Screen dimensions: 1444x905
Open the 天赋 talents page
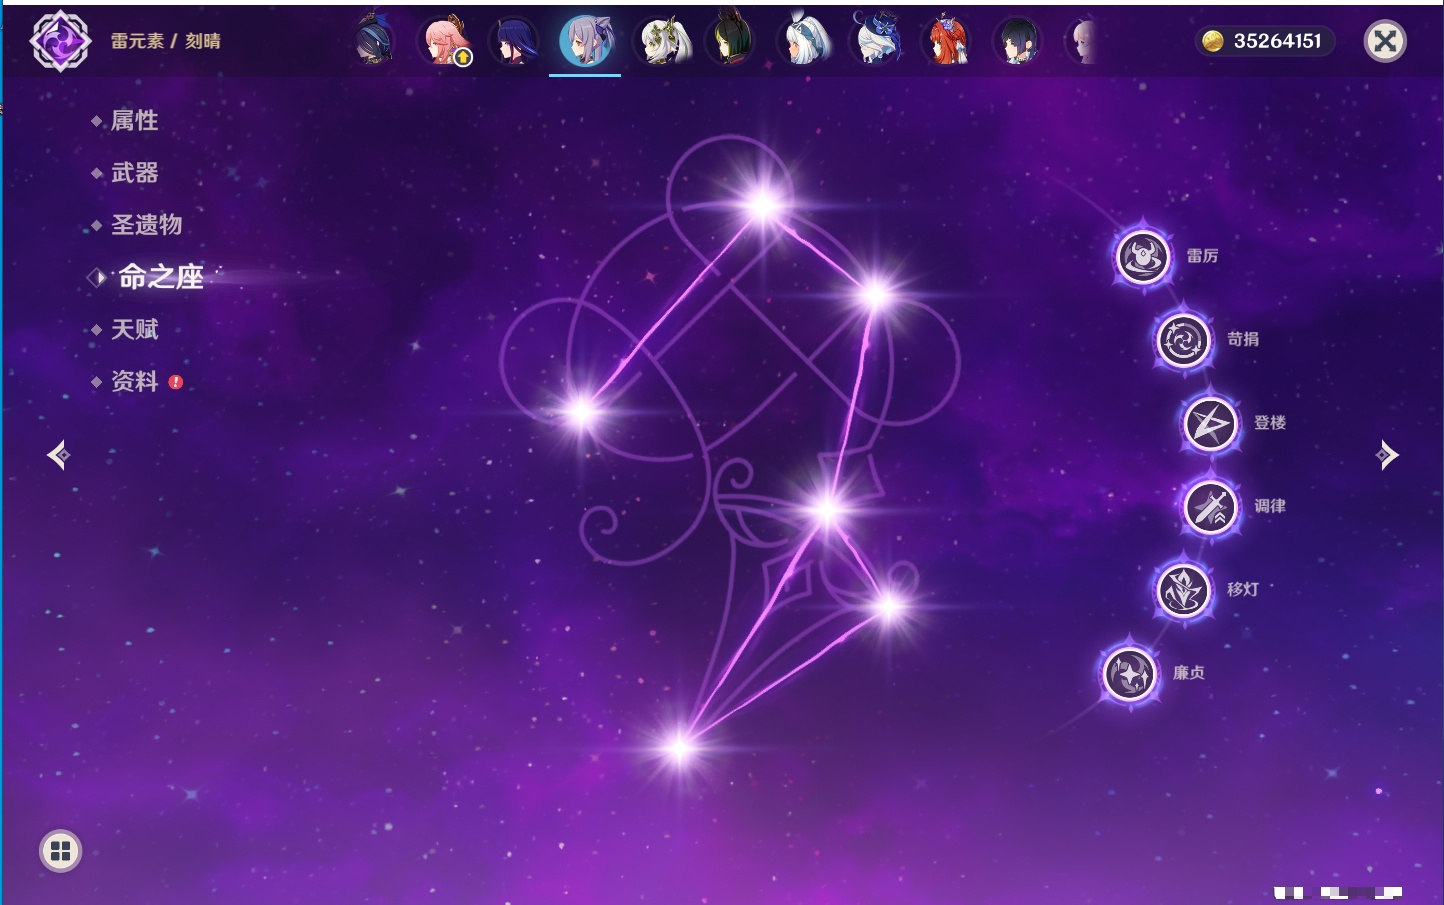(x=134, y=329)
